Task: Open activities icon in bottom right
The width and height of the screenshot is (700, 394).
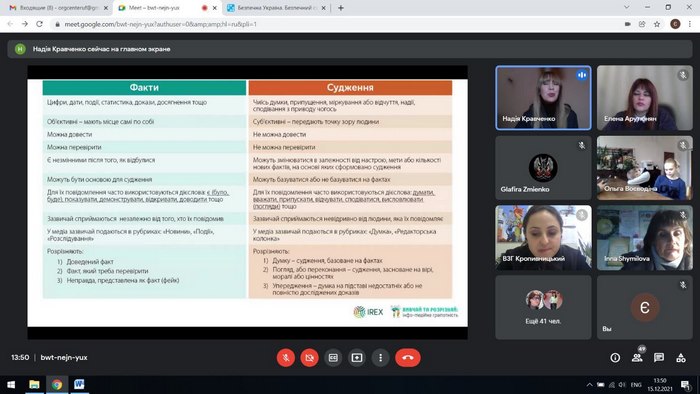Action: [681, 357]
